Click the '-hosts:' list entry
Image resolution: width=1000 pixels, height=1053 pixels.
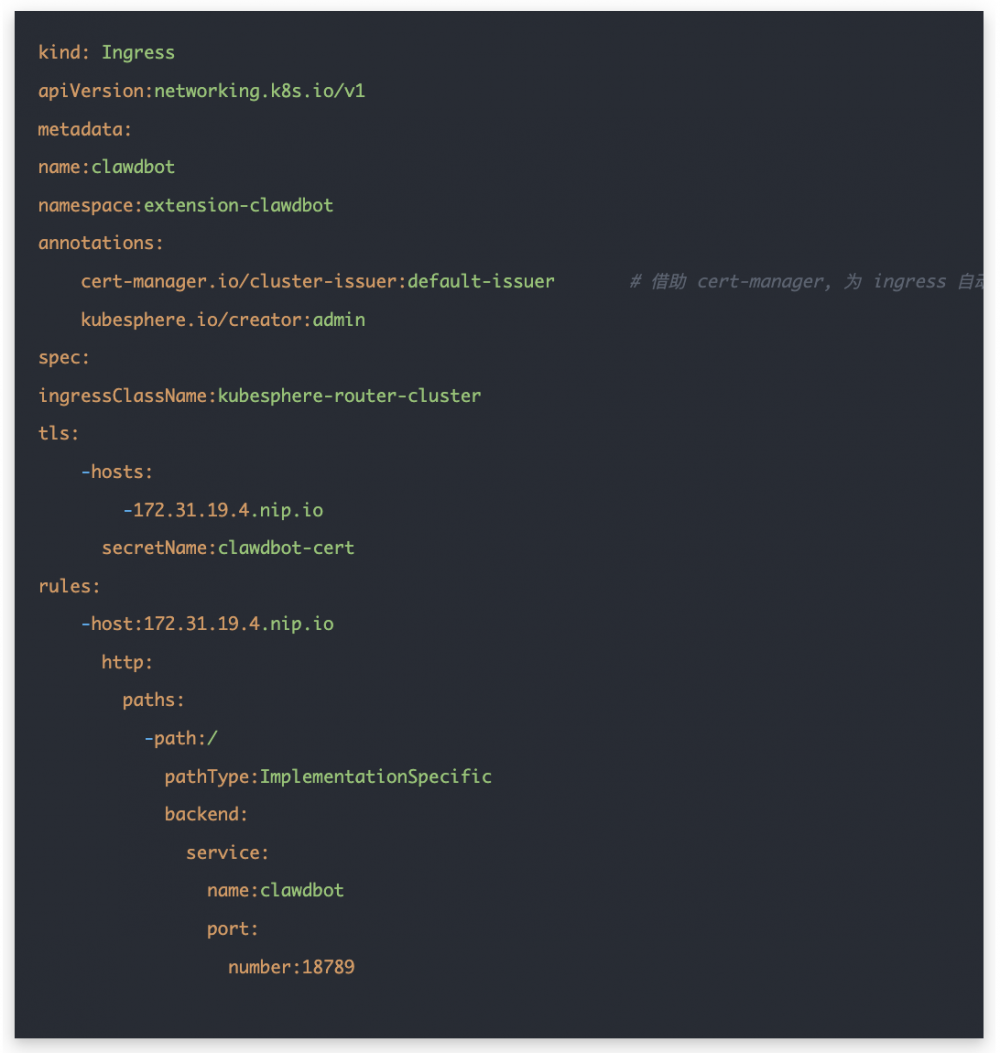tap(117, 472)
